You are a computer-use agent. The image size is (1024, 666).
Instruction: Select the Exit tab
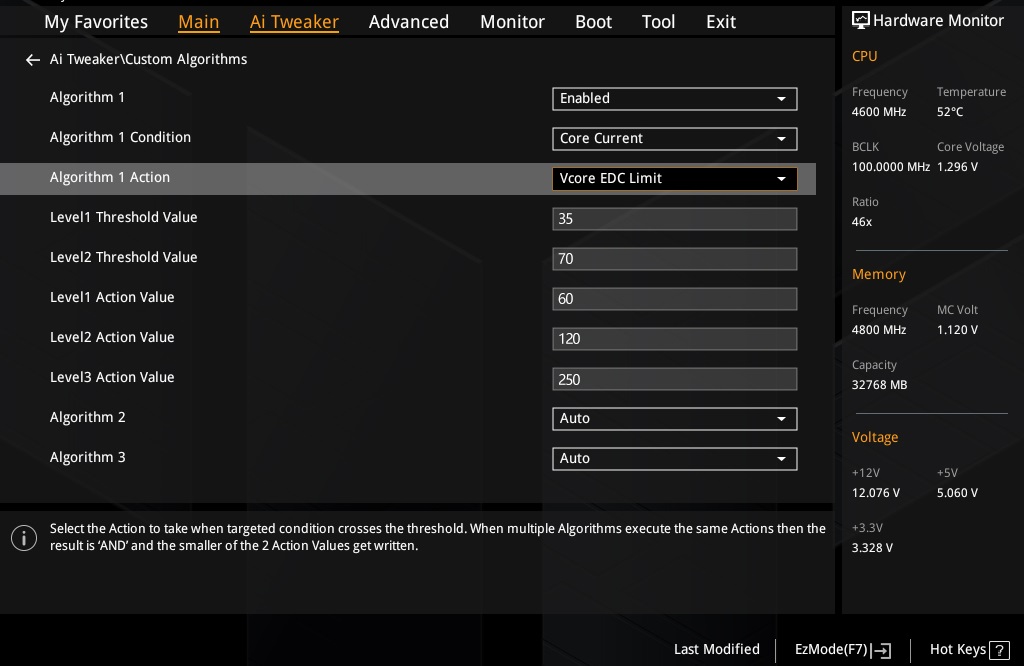tap(721, 22)
